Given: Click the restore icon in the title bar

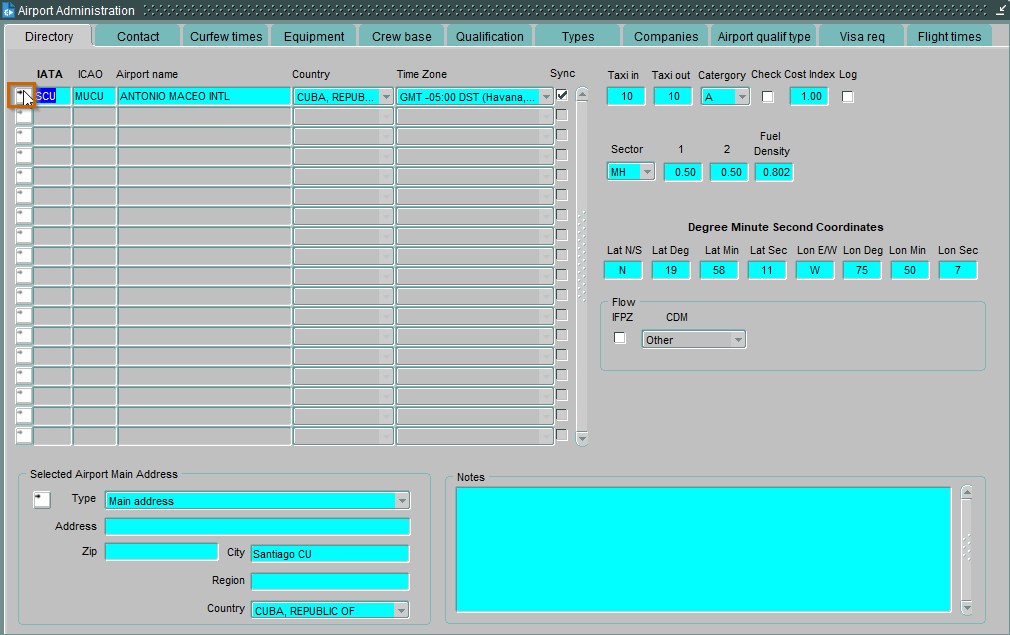Looking at the screenshot, I should pyautogui.click(x=1001, y=10).
